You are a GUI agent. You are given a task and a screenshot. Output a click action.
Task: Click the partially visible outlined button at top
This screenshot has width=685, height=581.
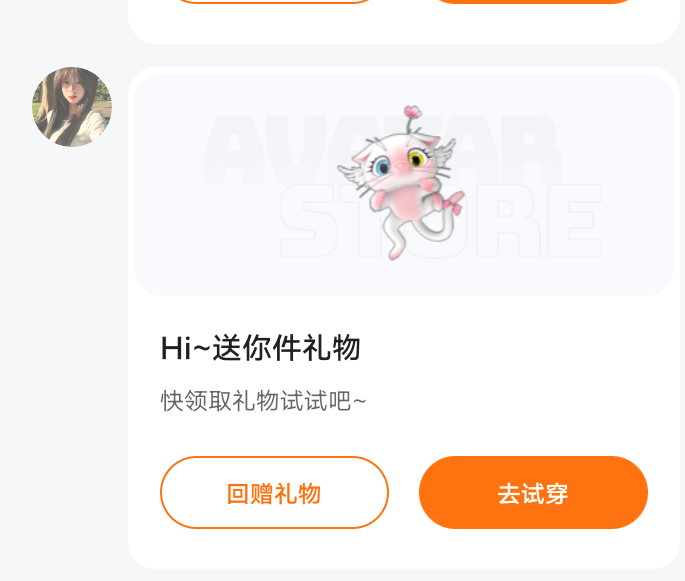click(x=274, y=2)
